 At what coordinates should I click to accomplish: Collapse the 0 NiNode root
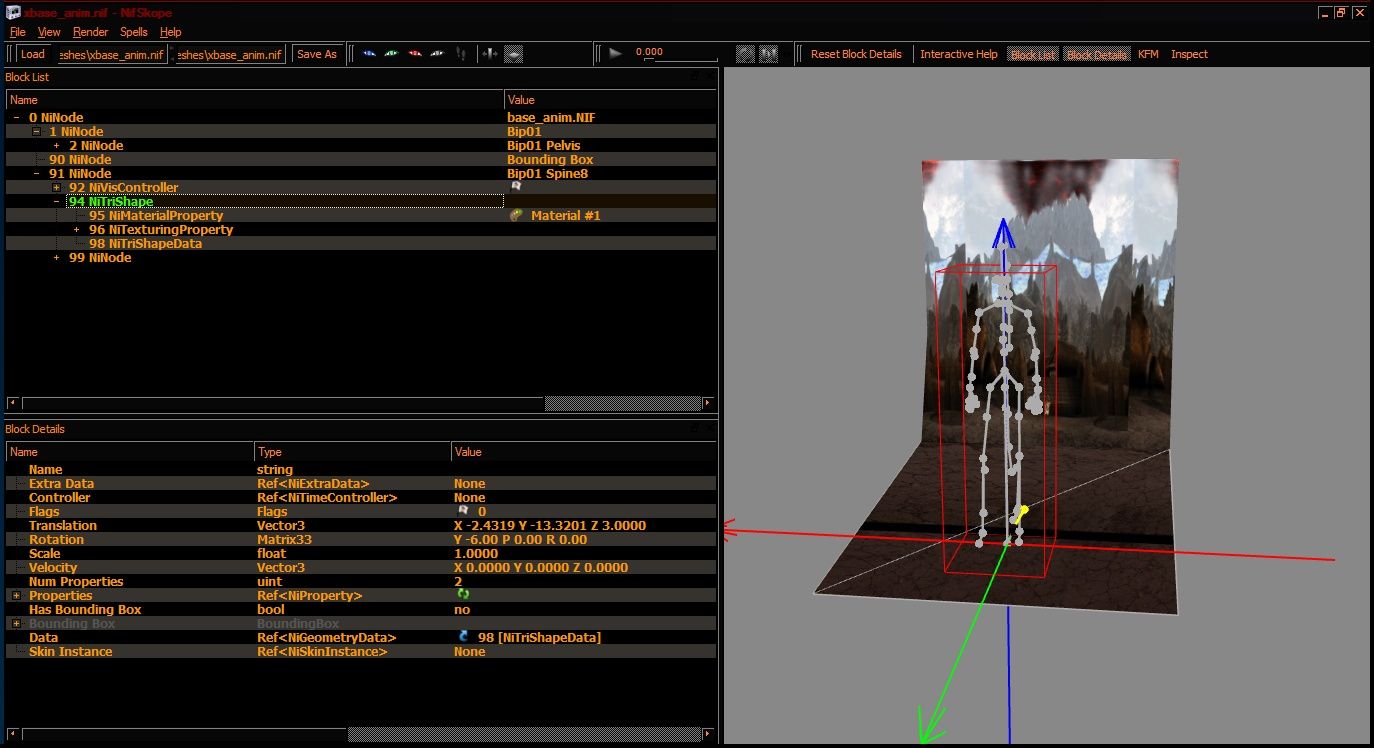tap(16, 118)
